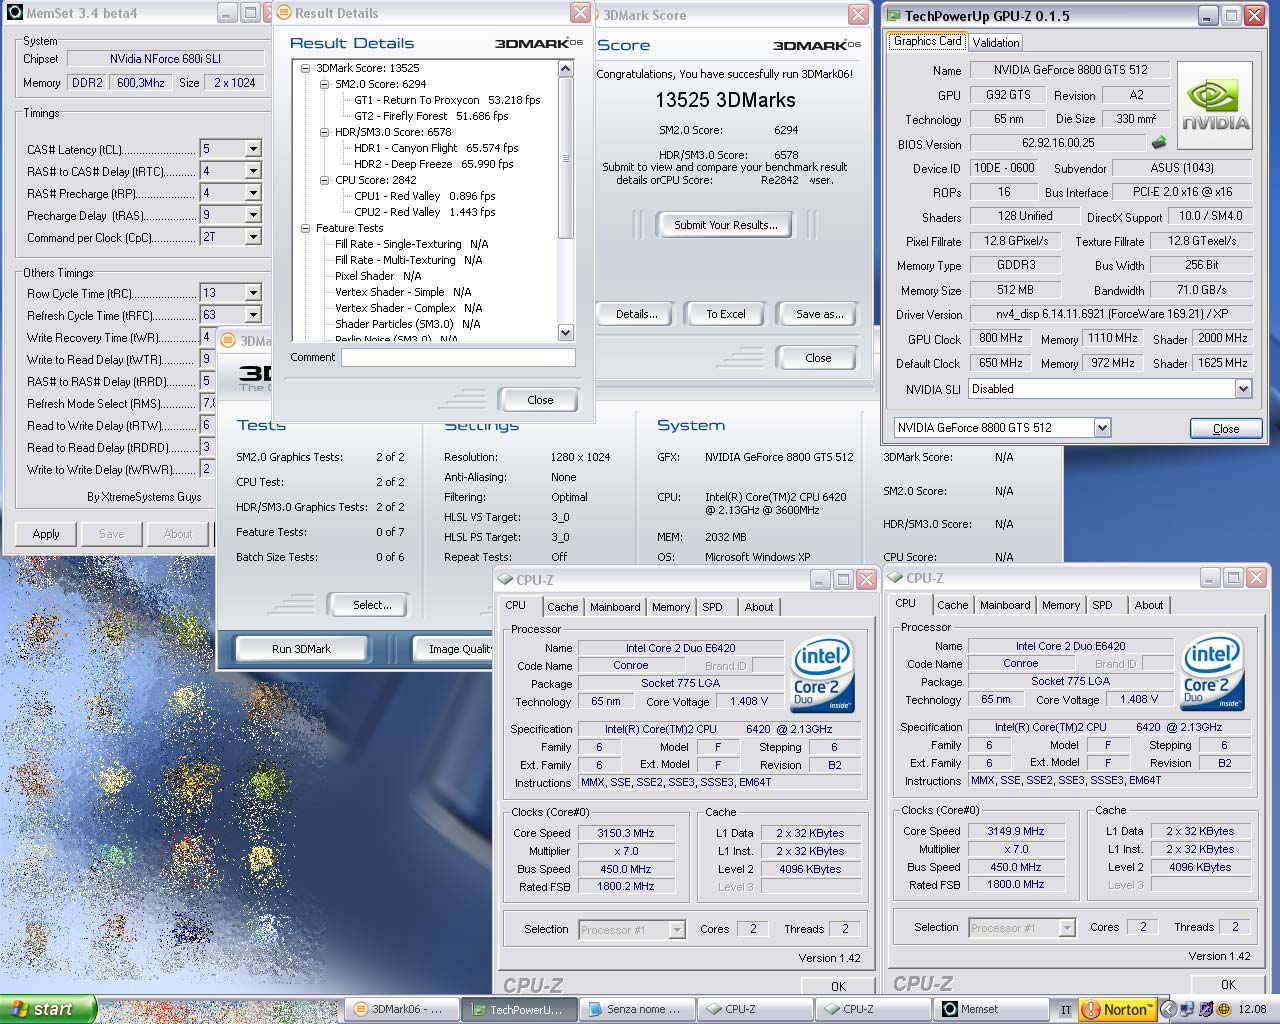1280x1024 pixels.
Task: Open Precharge Delay tRAS dropdown
Action: coord(253,215)
